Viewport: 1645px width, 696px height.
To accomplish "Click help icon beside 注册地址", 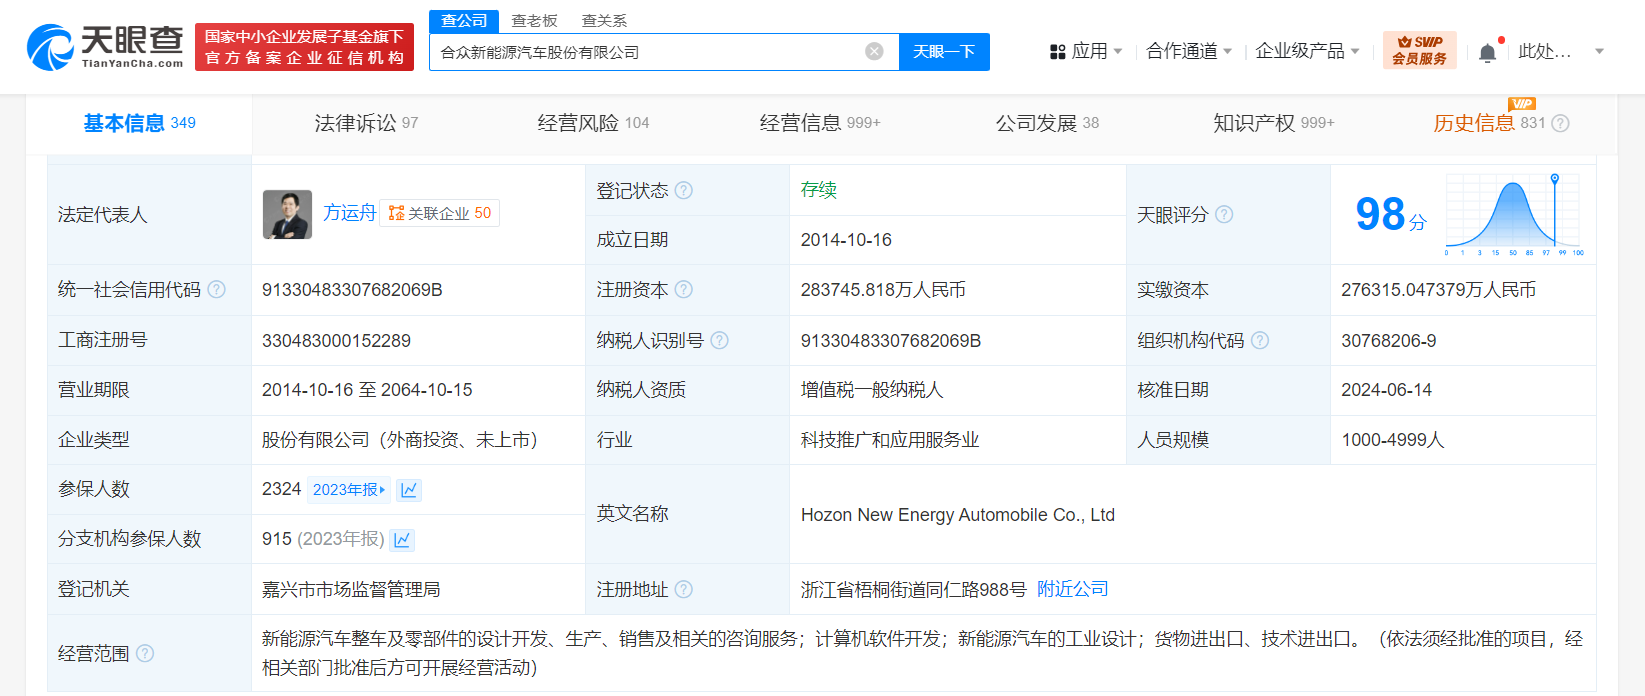I will coord(684,590).
